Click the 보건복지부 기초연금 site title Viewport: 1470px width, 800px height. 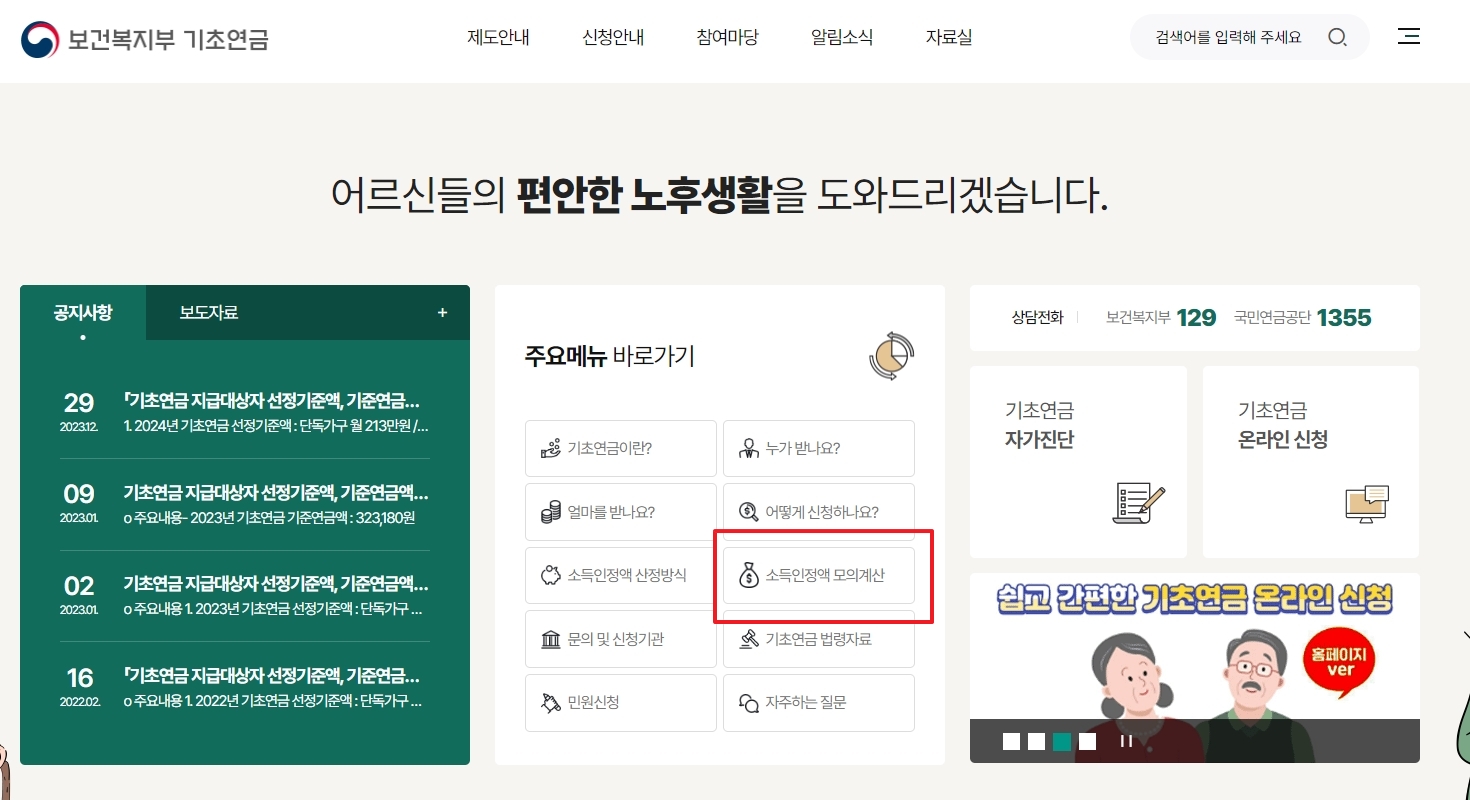click(168, 40)
